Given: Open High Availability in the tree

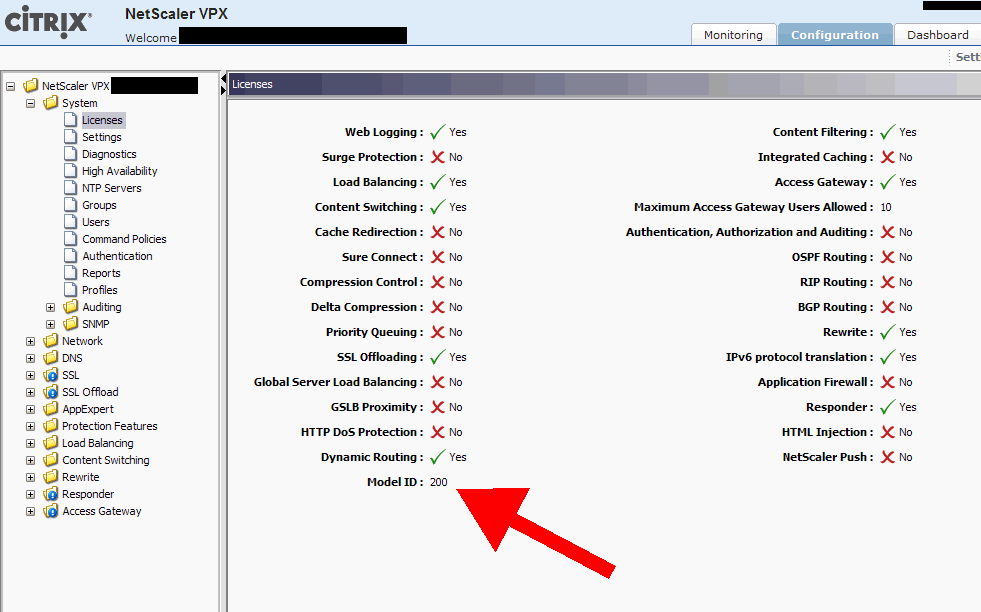Looking at the screenshot, I should coord(119,171).
